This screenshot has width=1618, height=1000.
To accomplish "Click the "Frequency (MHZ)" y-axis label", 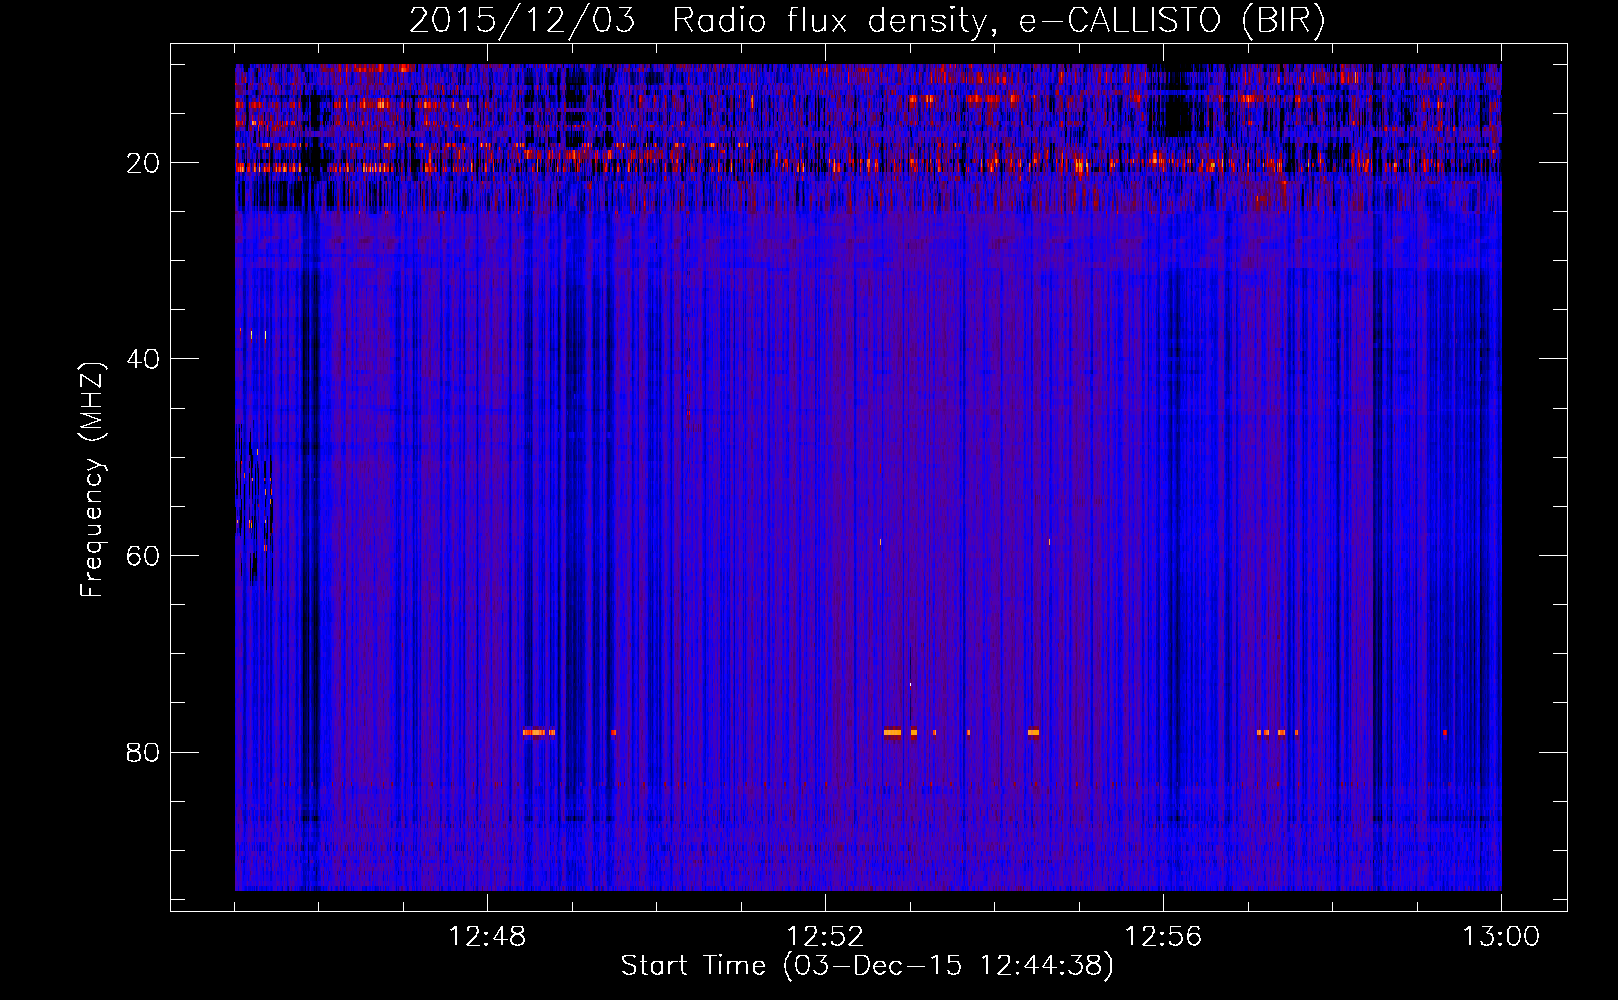I will pyautogui.click(x=92, y=480).
